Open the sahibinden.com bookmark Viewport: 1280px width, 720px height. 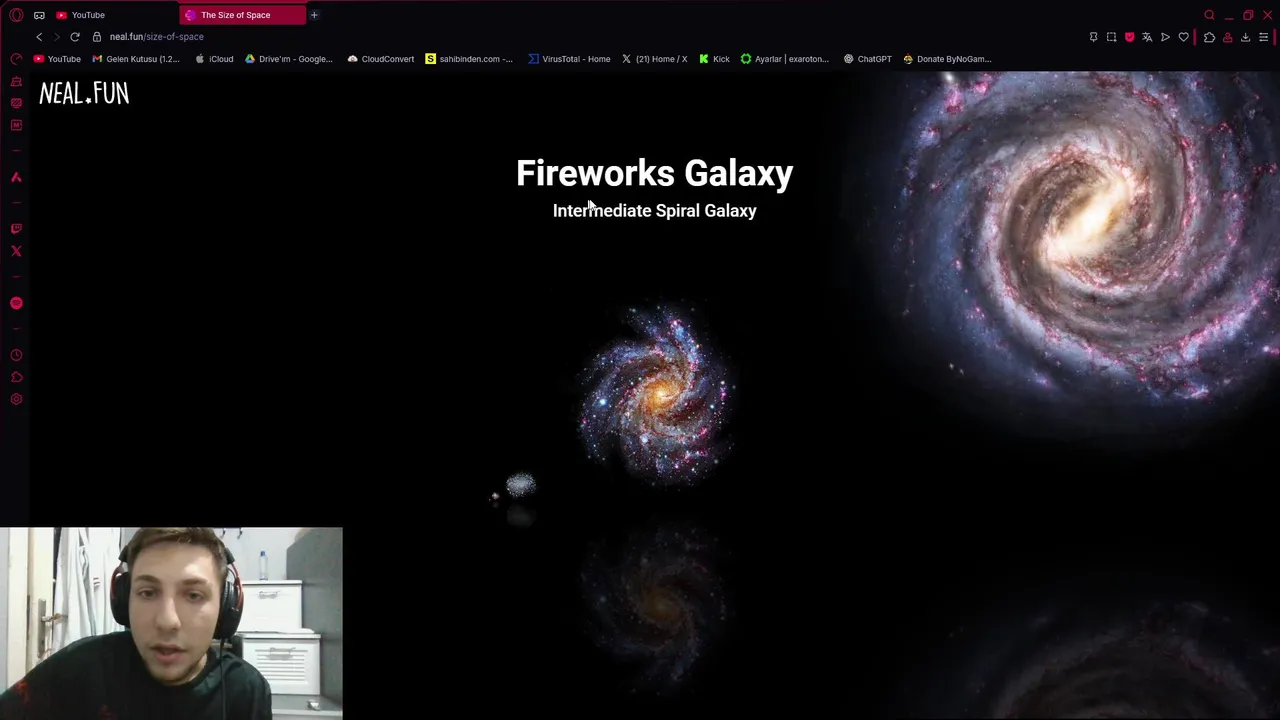pyautogui.click(x=469, y=59)
